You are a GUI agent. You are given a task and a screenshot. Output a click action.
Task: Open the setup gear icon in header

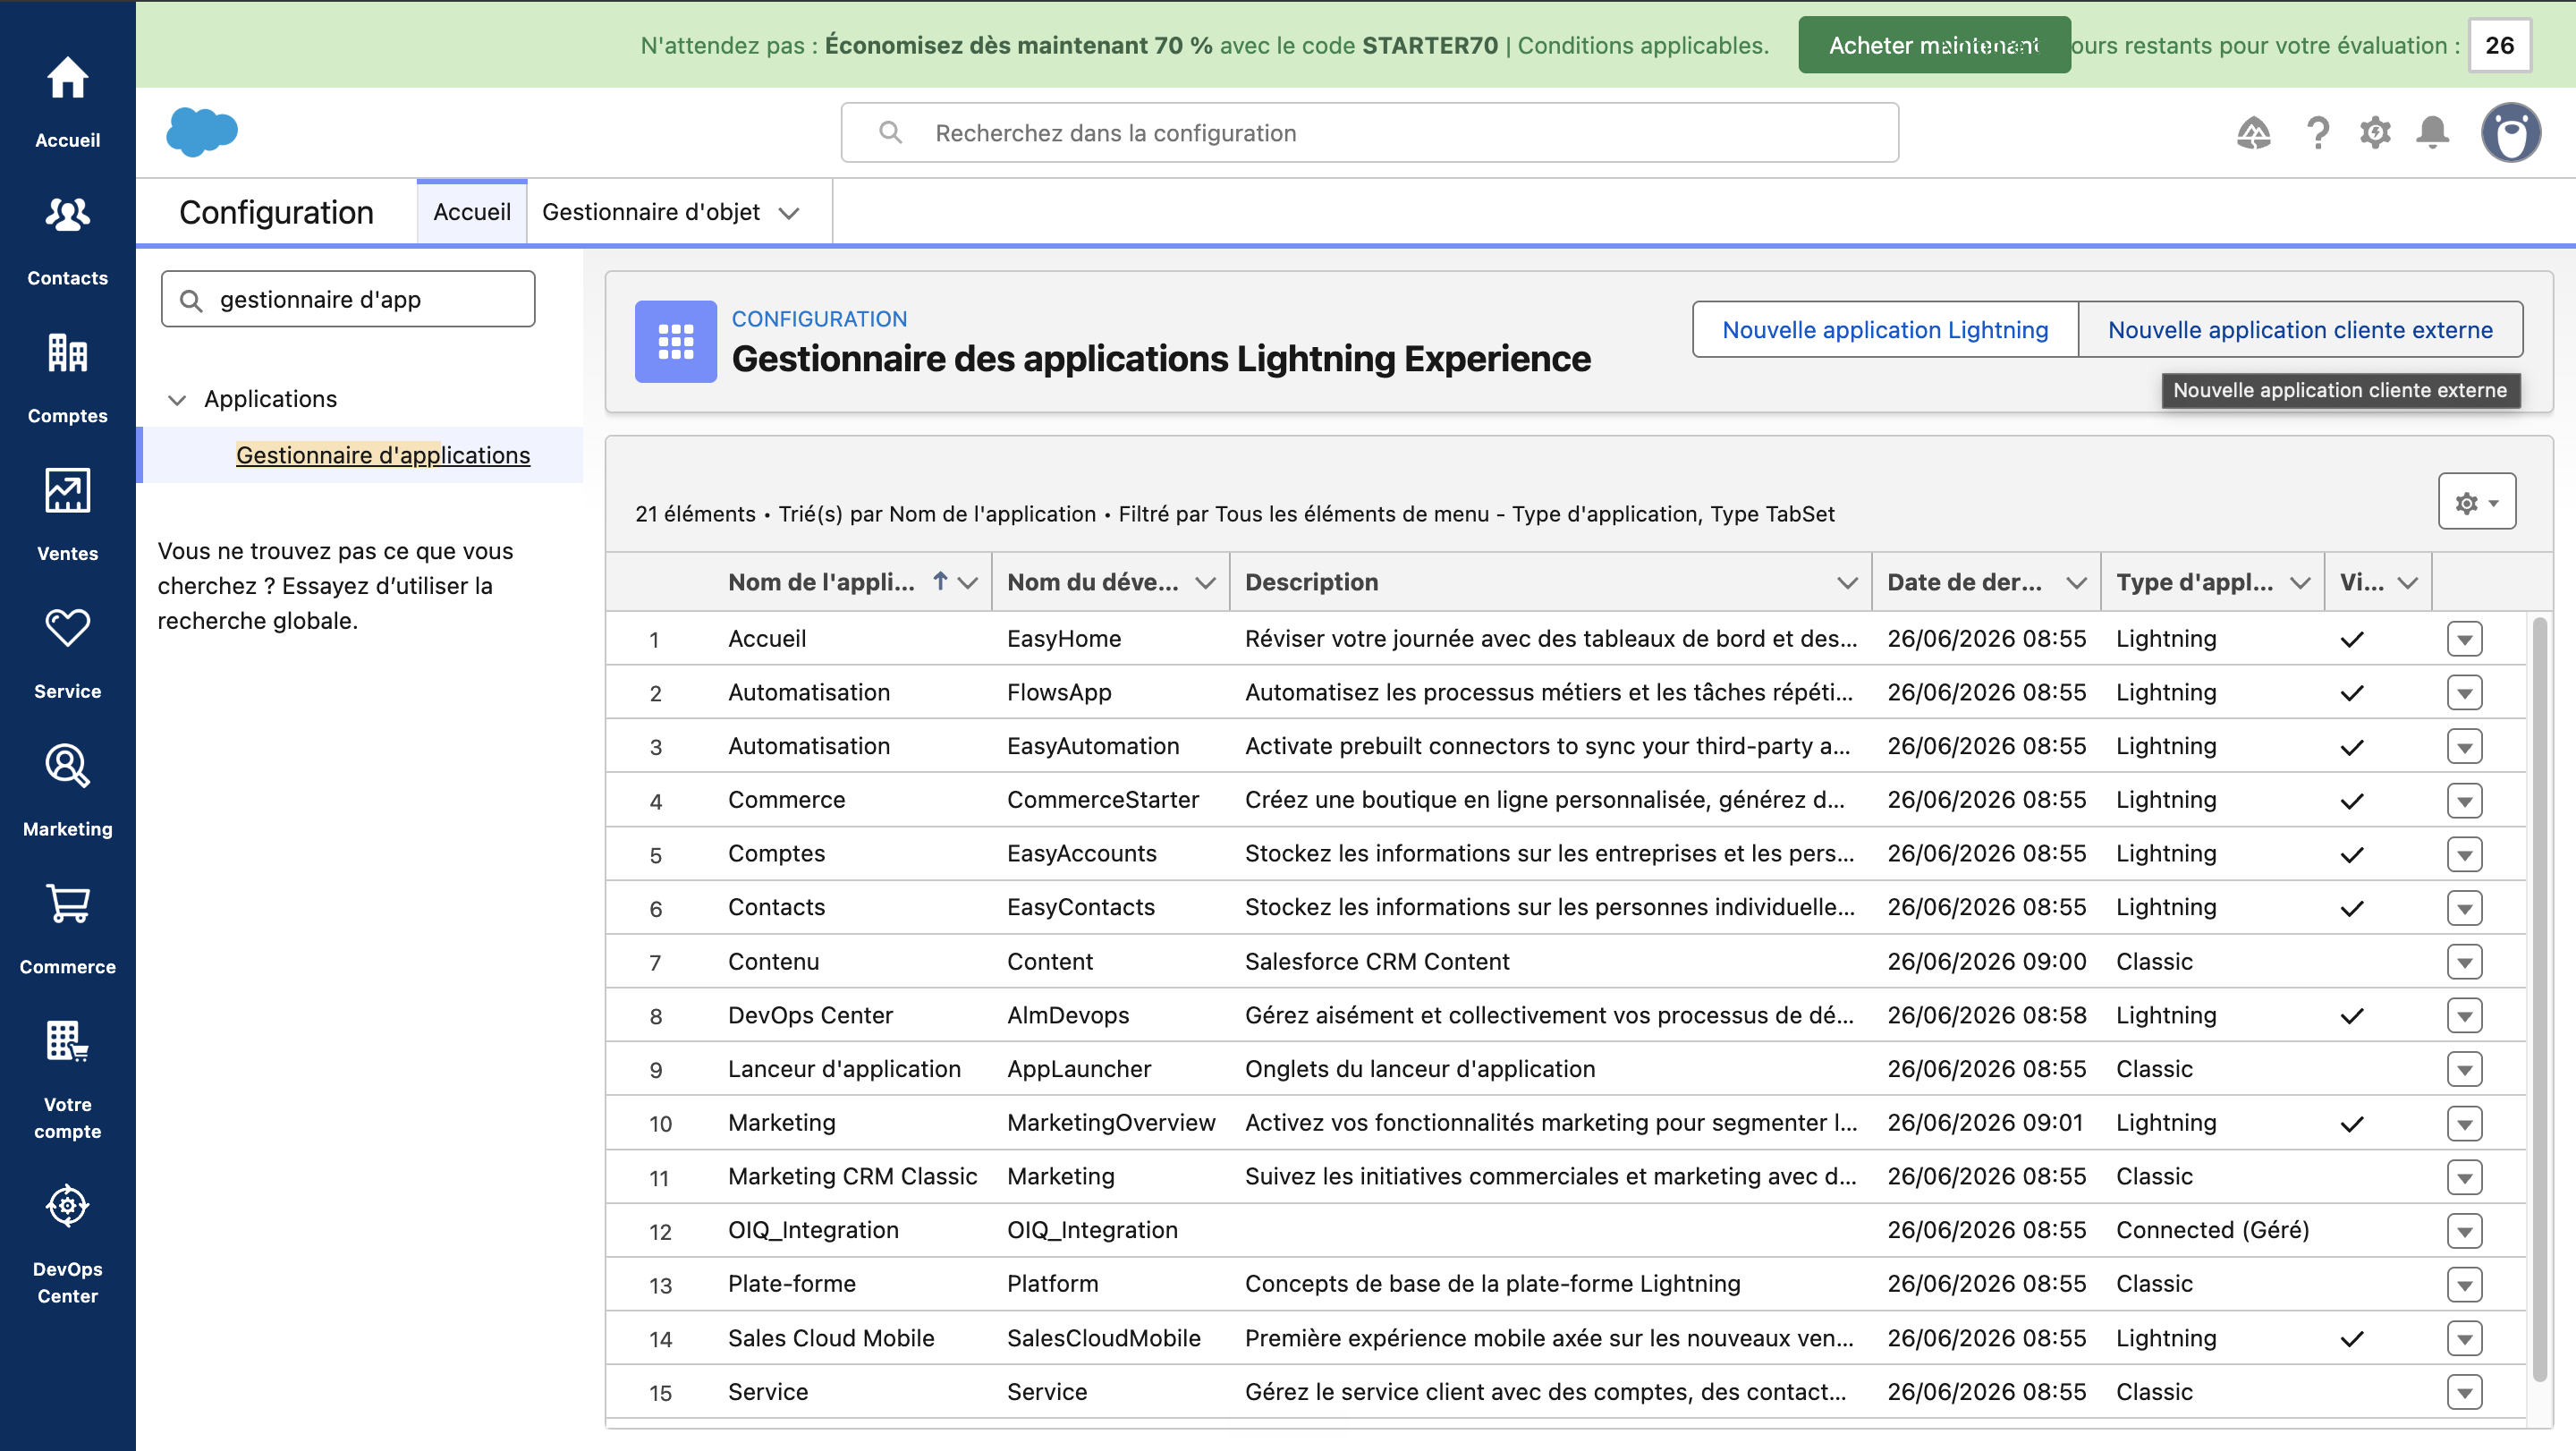[2375, 132]
